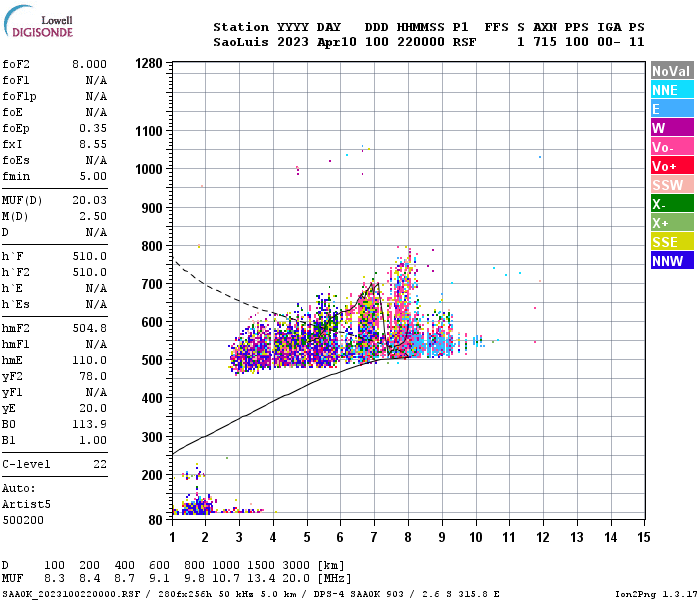Click the SaoLuis station name

[241, 42]
